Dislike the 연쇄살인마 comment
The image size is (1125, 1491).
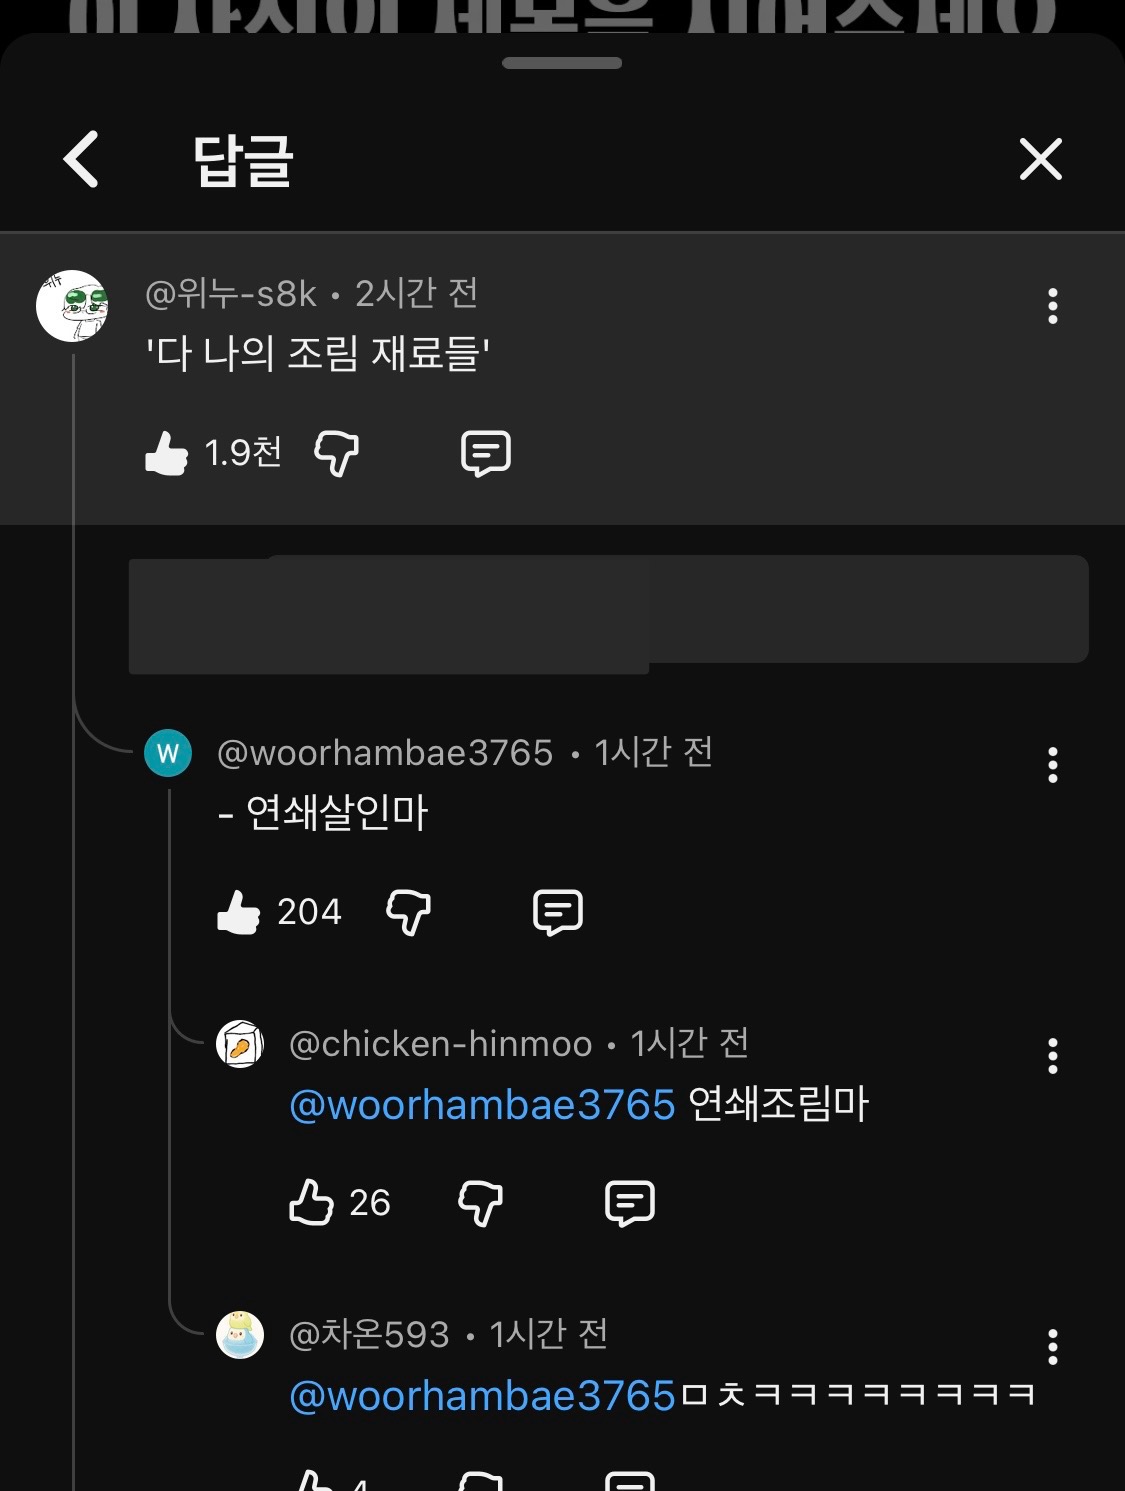pyautogui.click(x=409, y=912)
